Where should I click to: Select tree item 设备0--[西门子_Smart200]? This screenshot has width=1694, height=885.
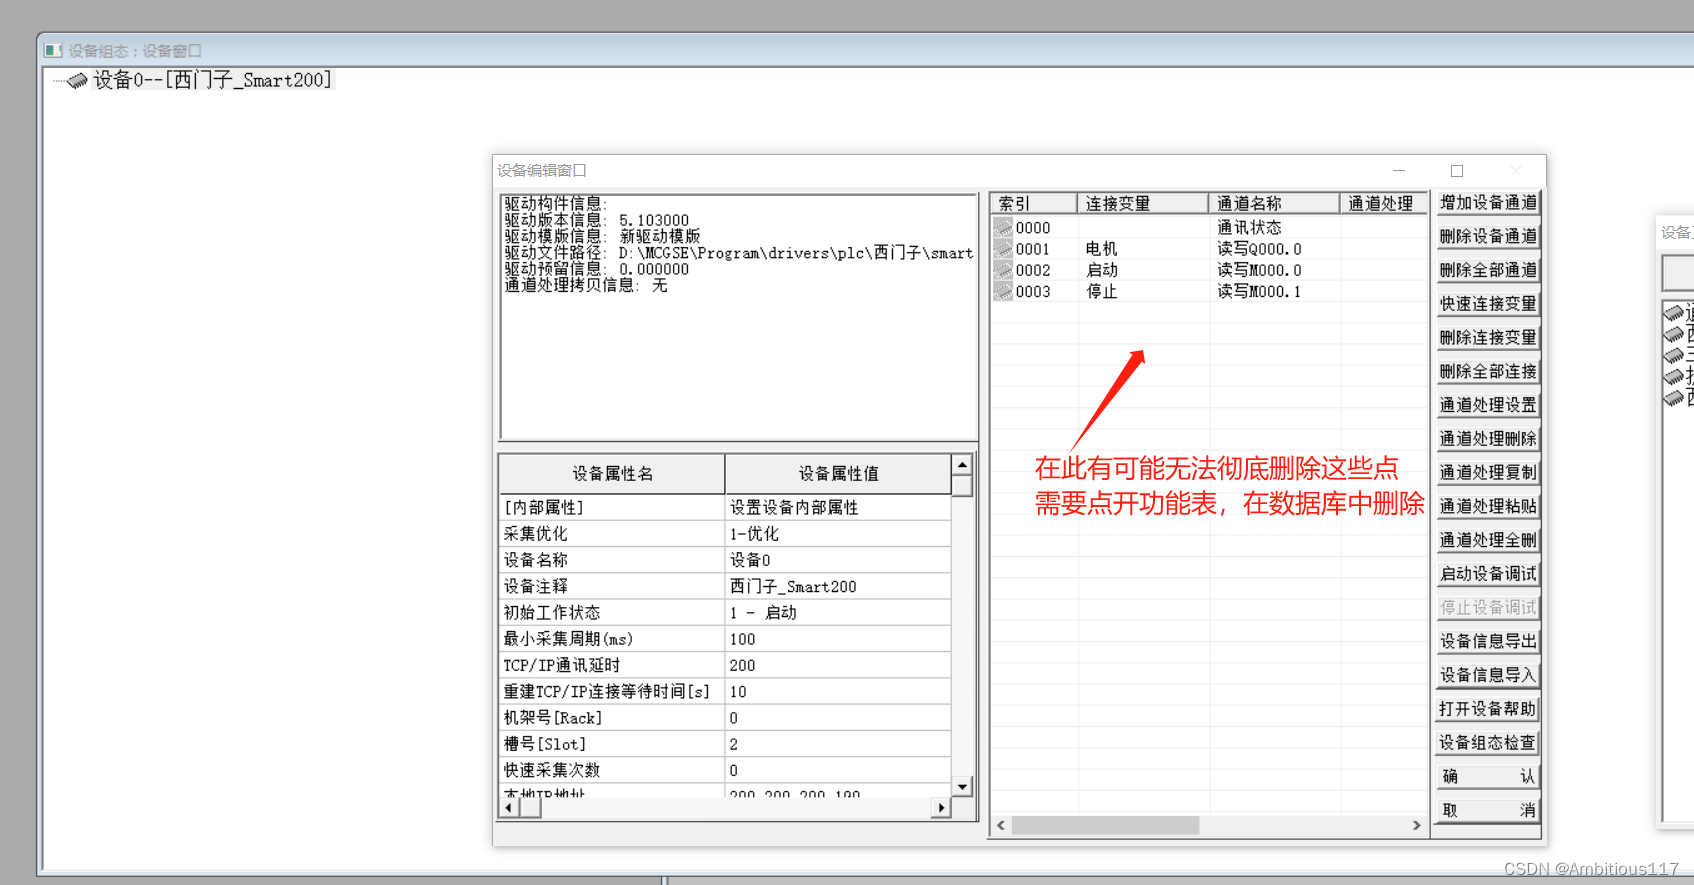point(212,80)
